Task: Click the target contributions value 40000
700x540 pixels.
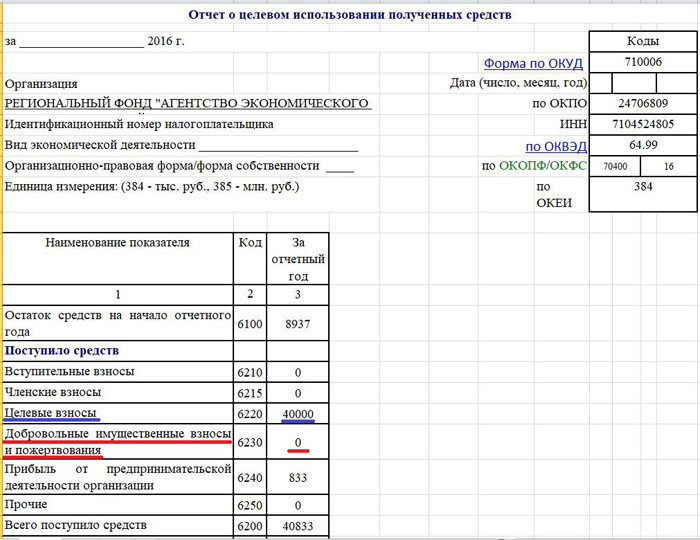Action: coord(298,414)
